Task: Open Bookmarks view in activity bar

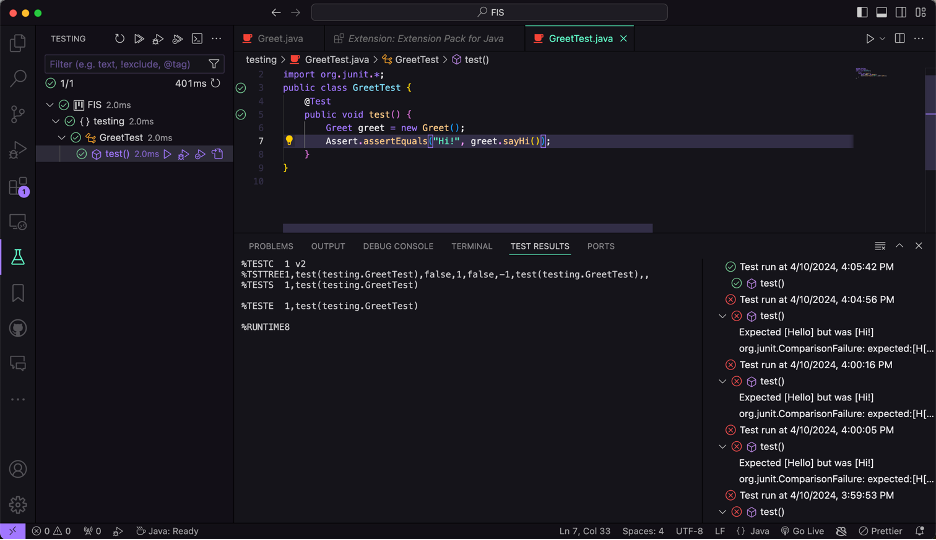Action: (x=18, y=293)
